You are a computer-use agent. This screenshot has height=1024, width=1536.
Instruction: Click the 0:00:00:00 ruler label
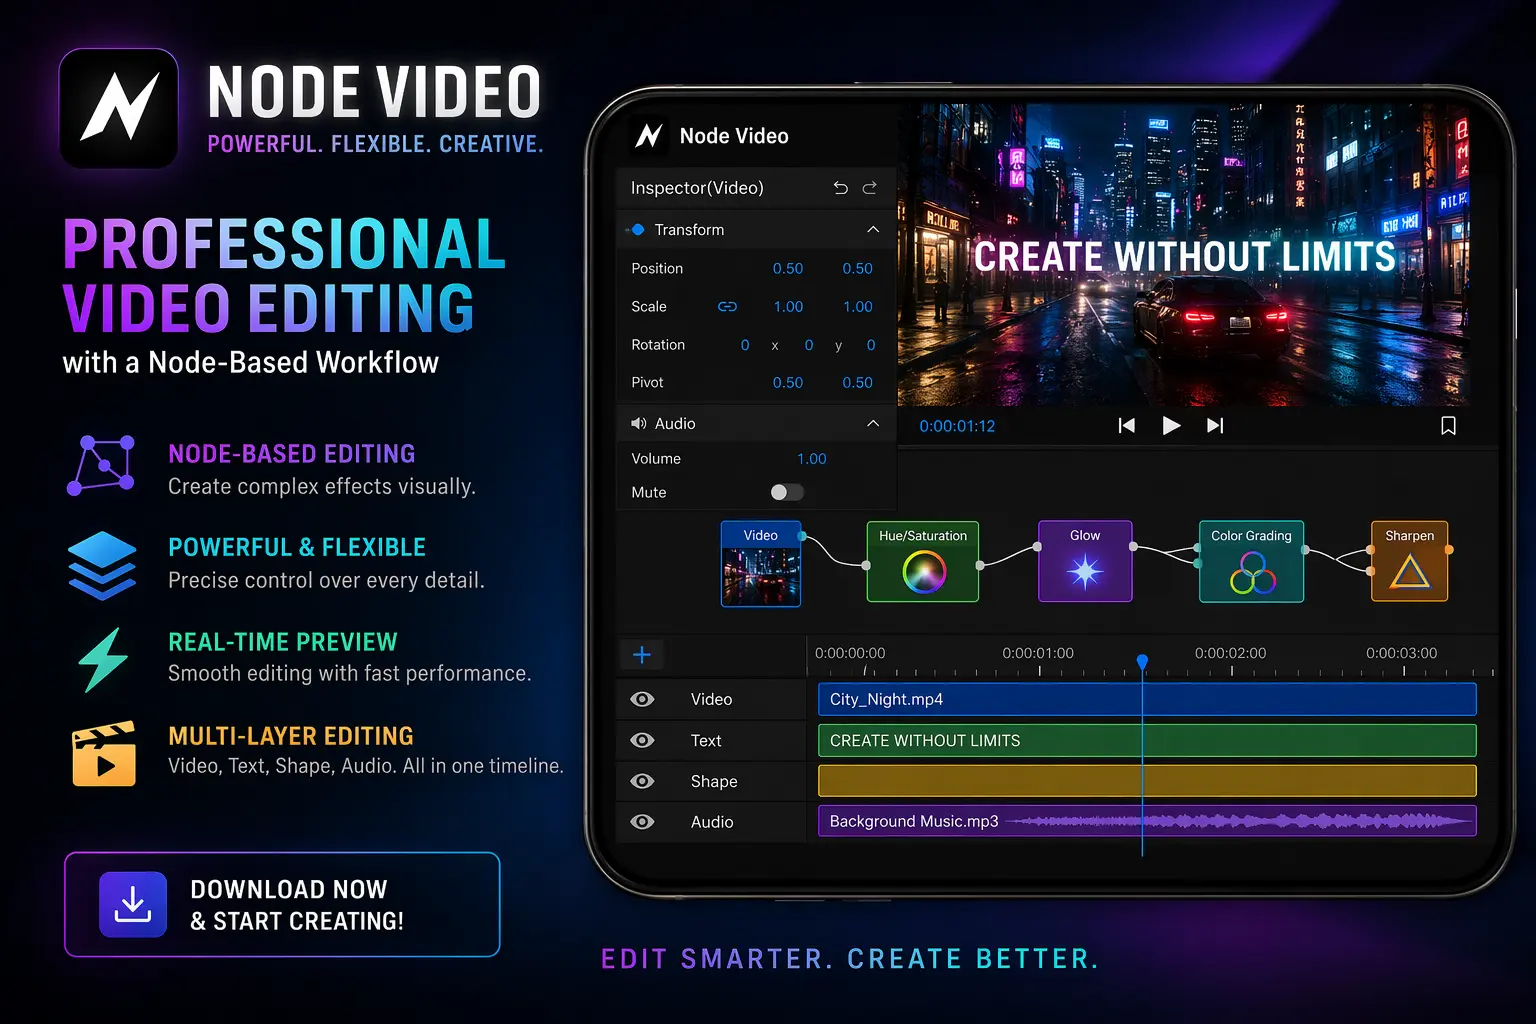850,653
